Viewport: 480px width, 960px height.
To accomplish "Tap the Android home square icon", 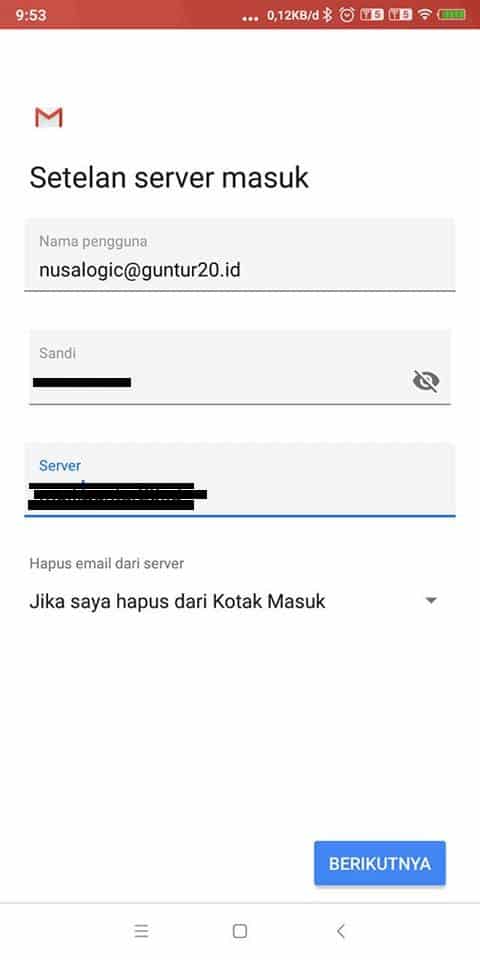I will (x=240, y=931).
